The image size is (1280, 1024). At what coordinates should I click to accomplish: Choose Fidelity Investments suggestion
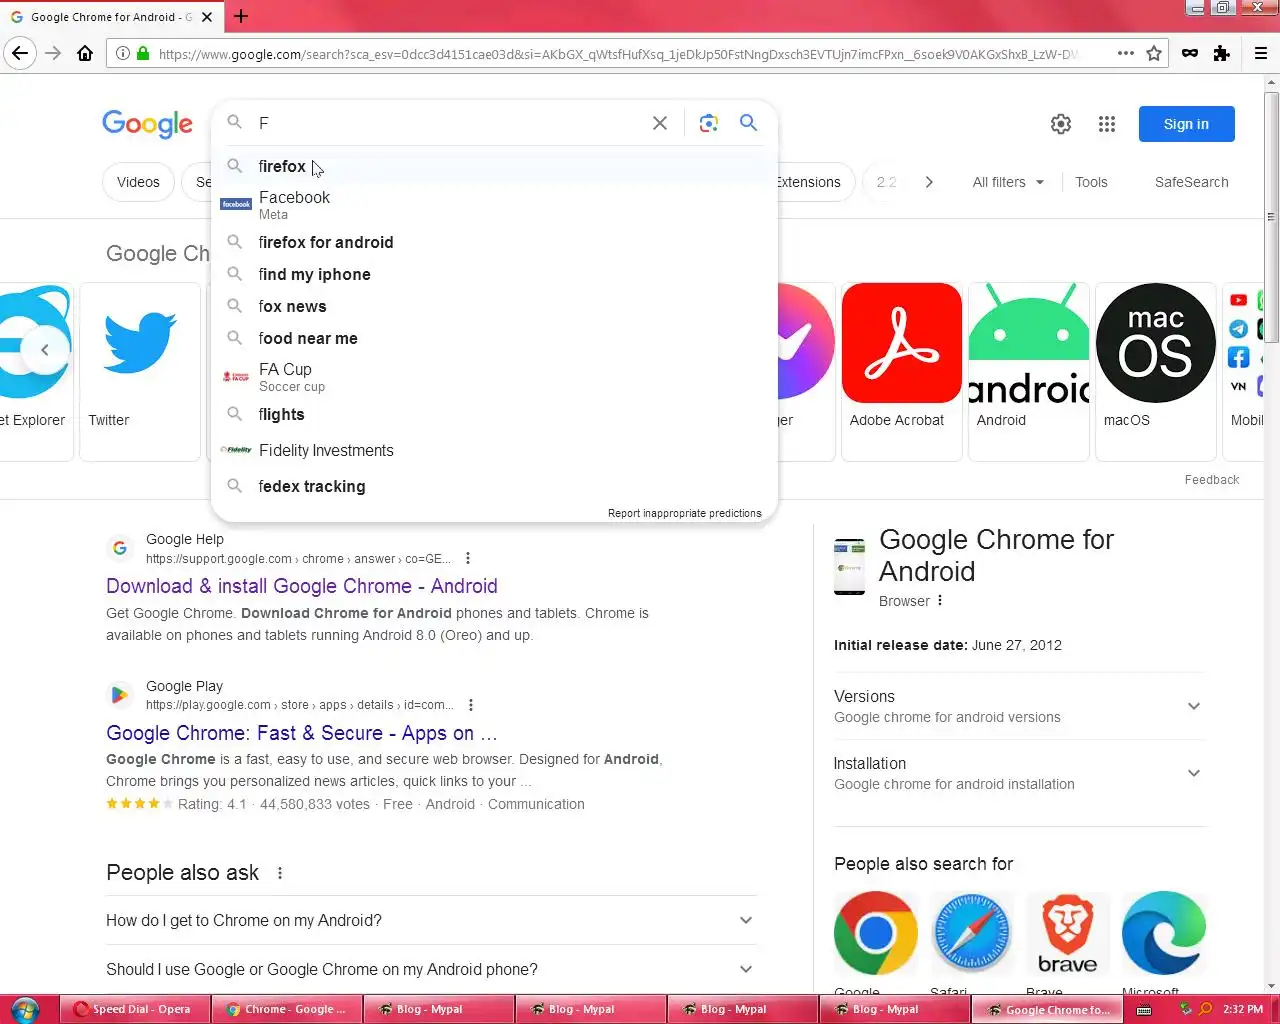pyautogui.click(x=494, y=450)
